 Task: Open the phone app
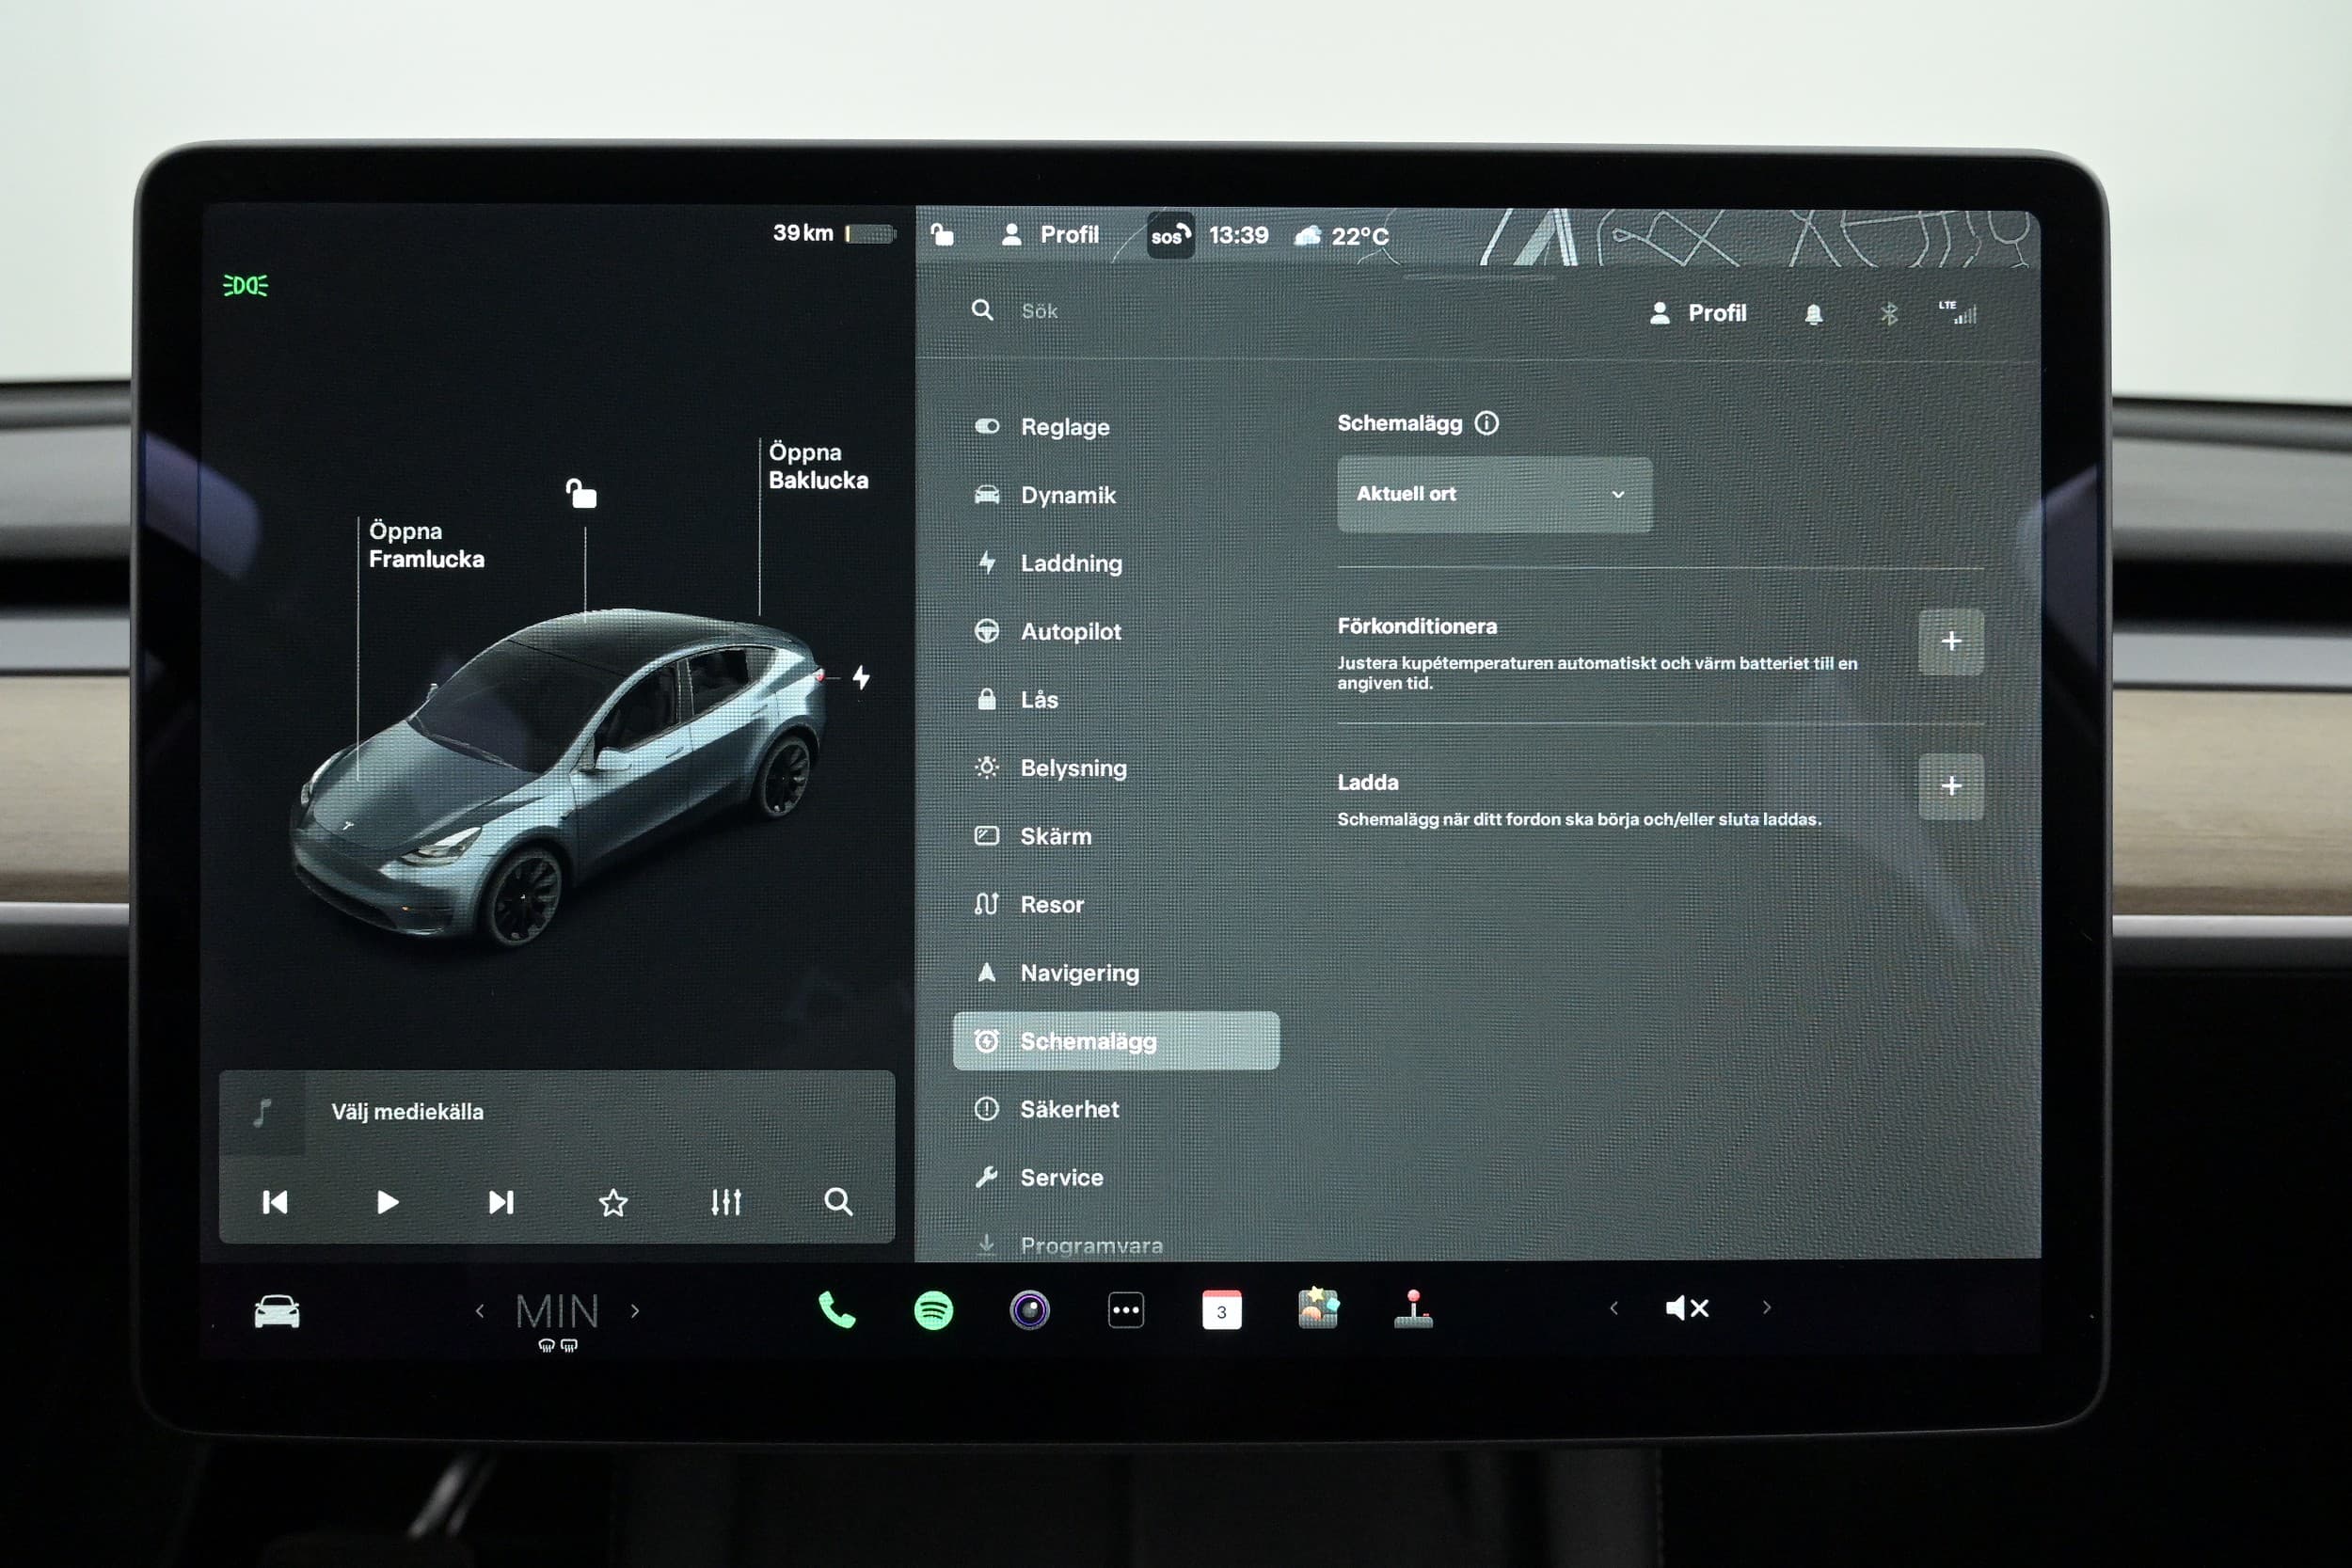click(x=836, y=1310)
